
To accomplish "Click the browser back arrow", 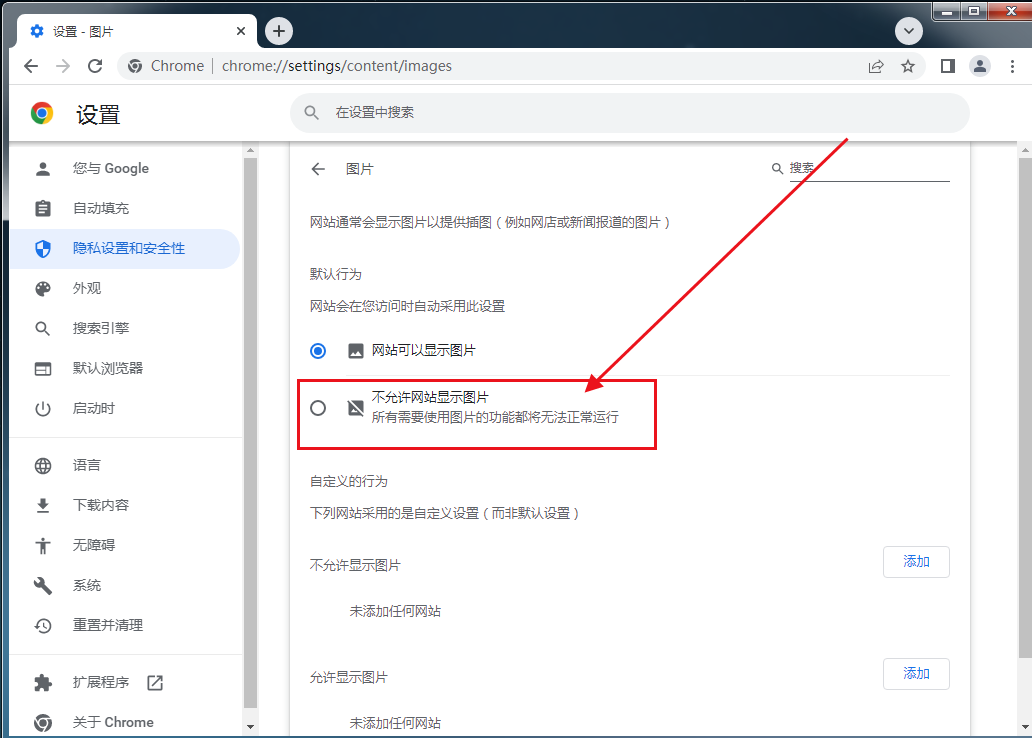I will pyautogui.click(x=31, y=66).
